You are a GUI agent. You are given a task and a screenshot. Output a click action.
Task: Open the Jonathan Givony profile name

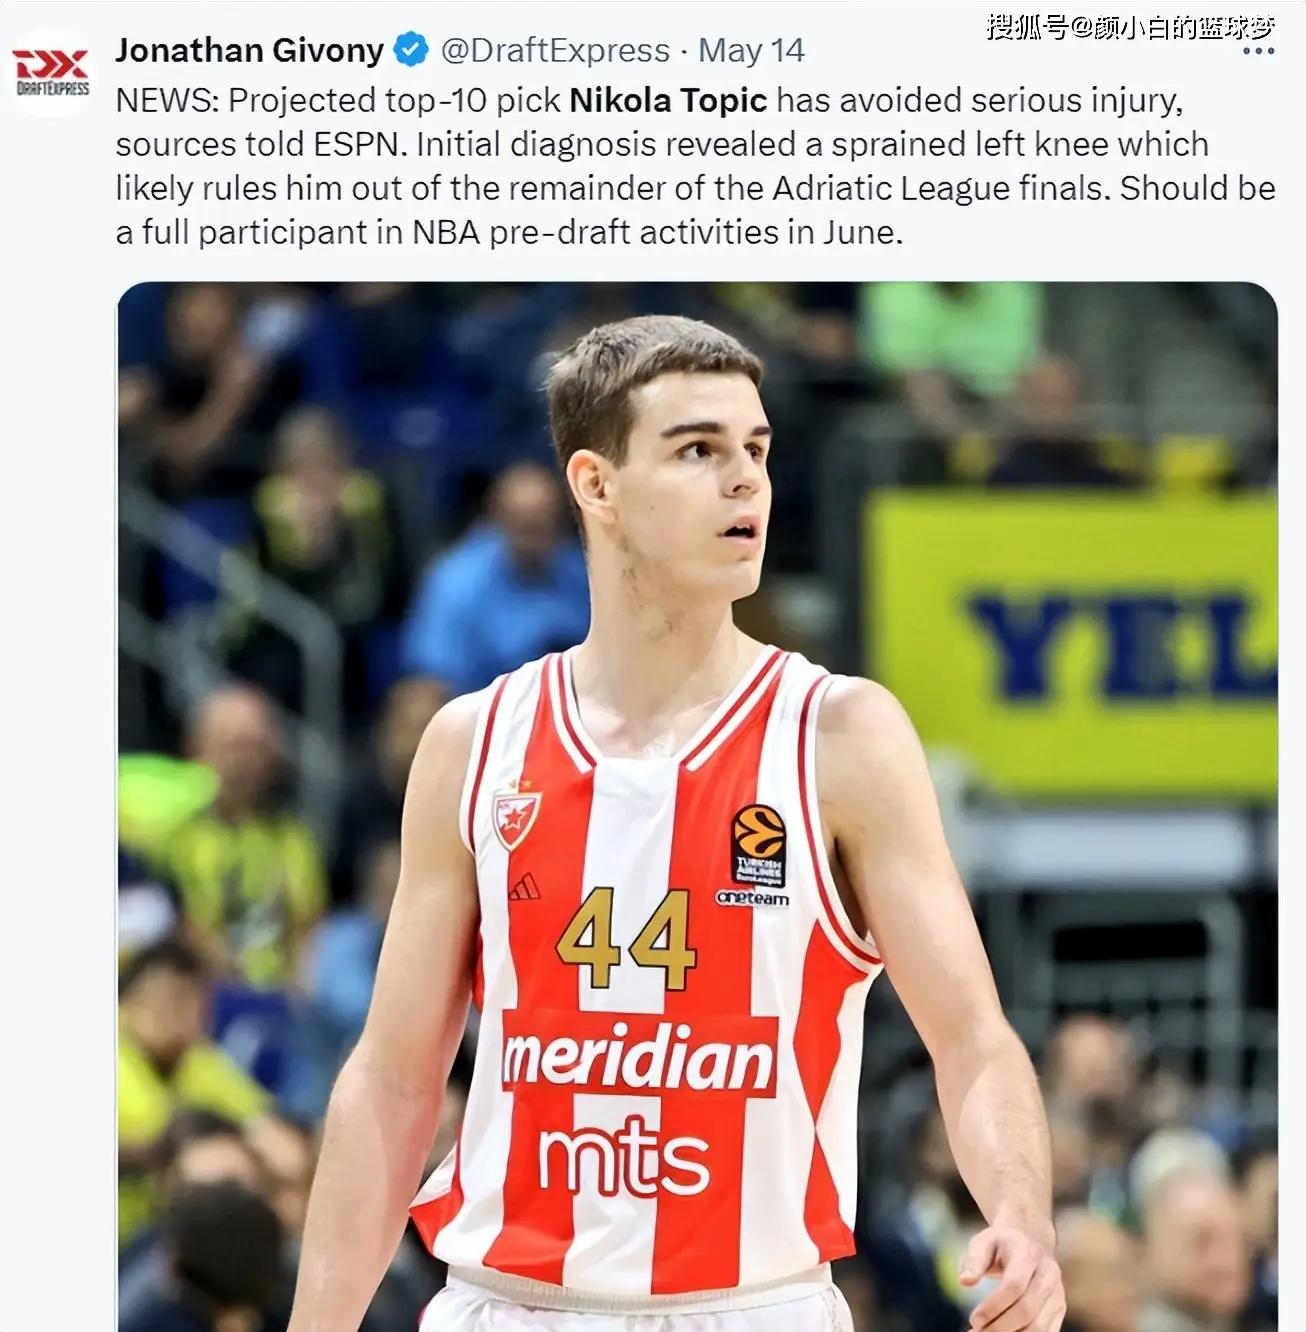click(x=249, y=50)
